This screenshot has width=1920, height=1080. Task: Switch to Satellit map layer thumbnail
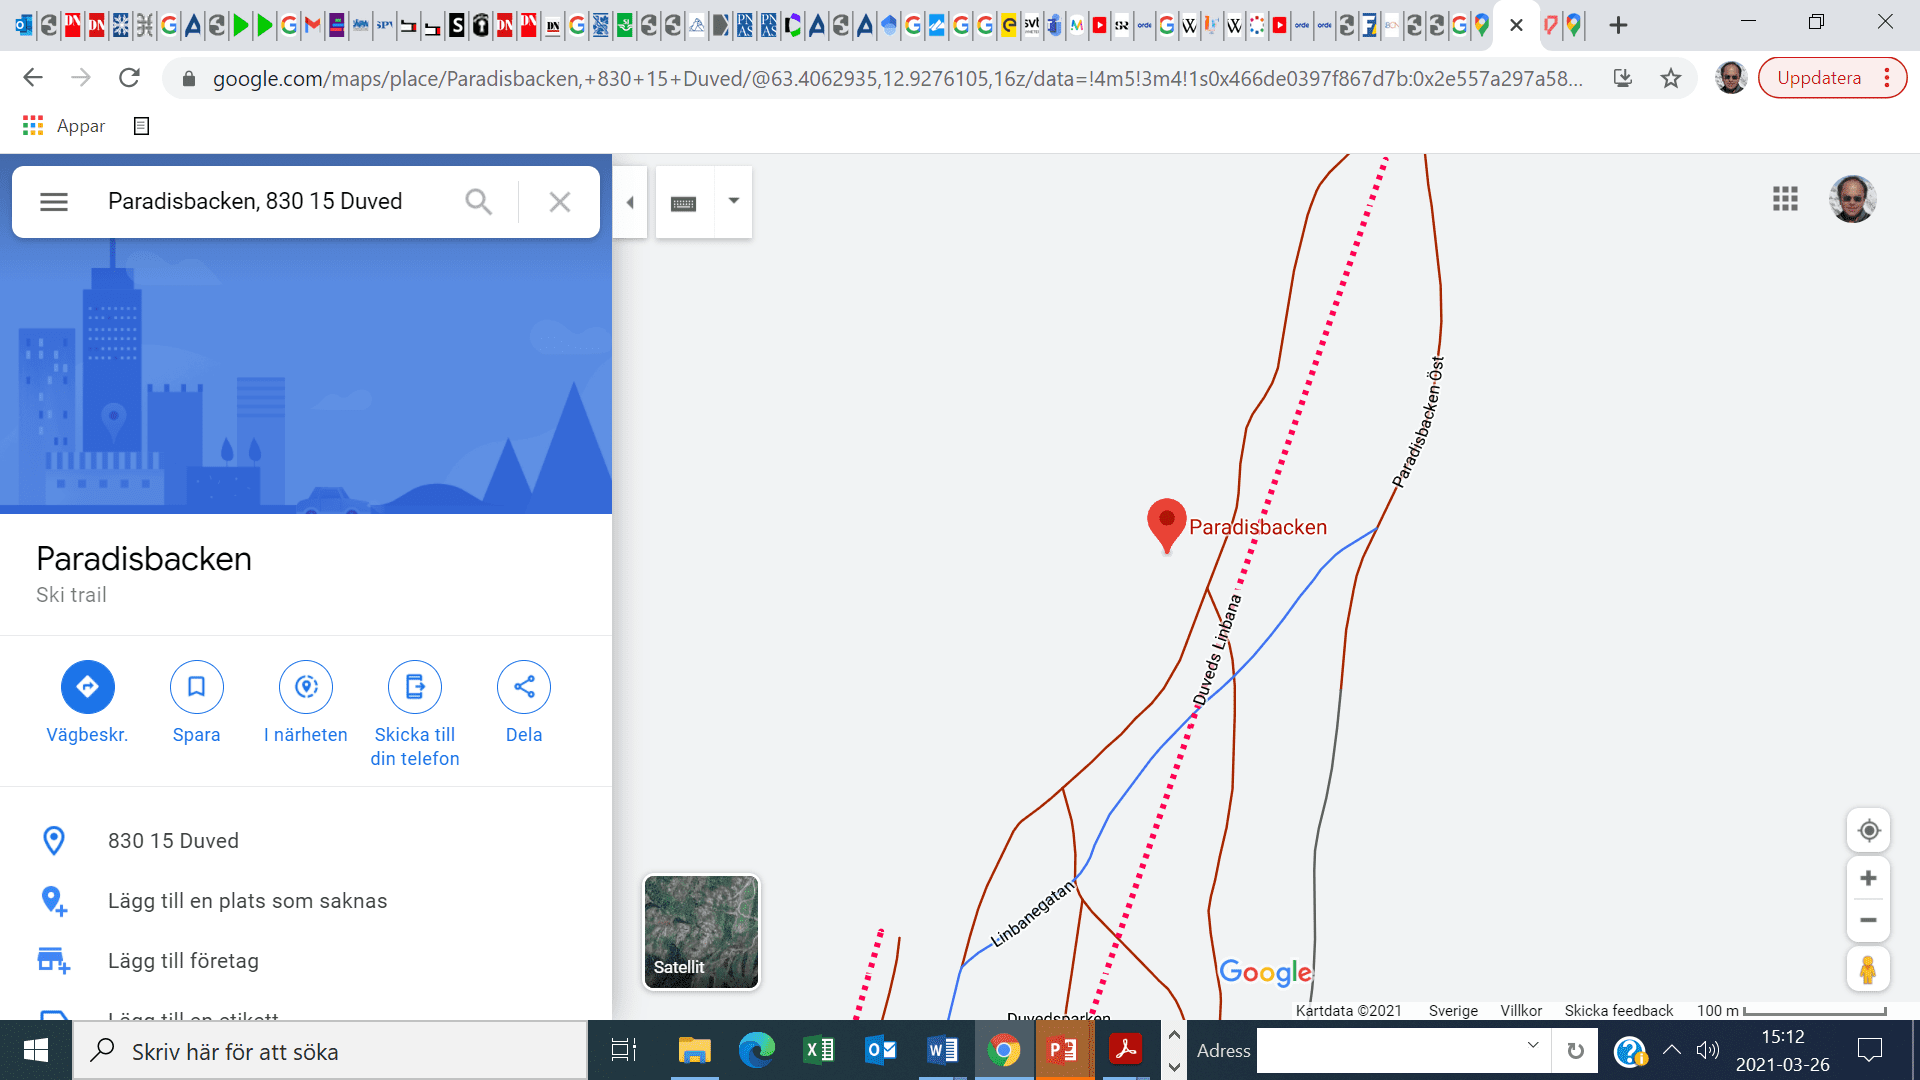point(701,932)
